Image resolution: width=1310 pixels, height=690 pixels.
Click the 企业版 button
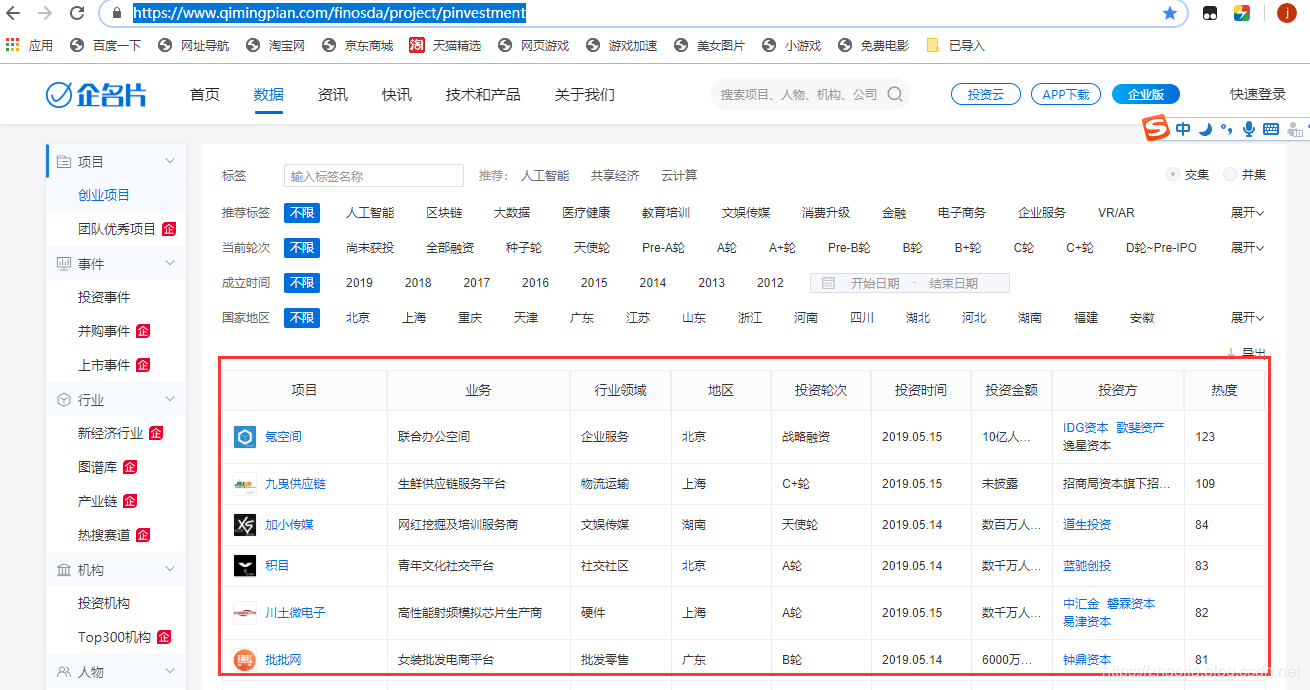tap(1146, 94)
